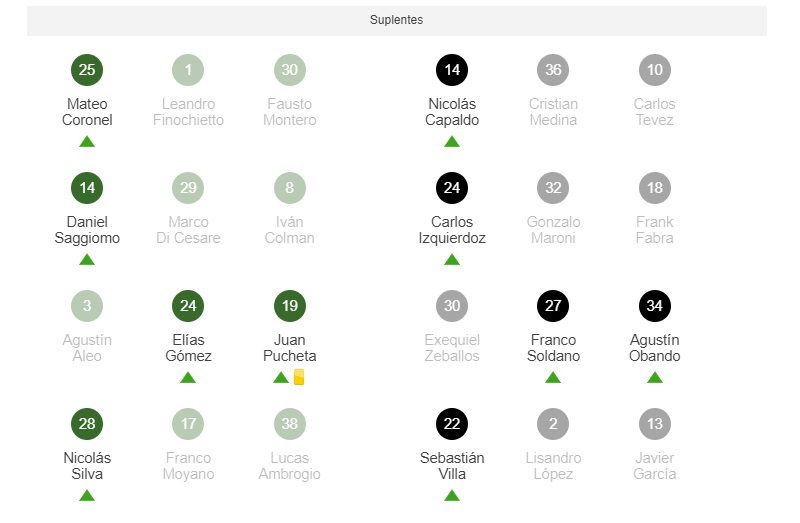
Task: Click Daniel Saggiomo's green substitution arrow
Action: coord(87,259)
